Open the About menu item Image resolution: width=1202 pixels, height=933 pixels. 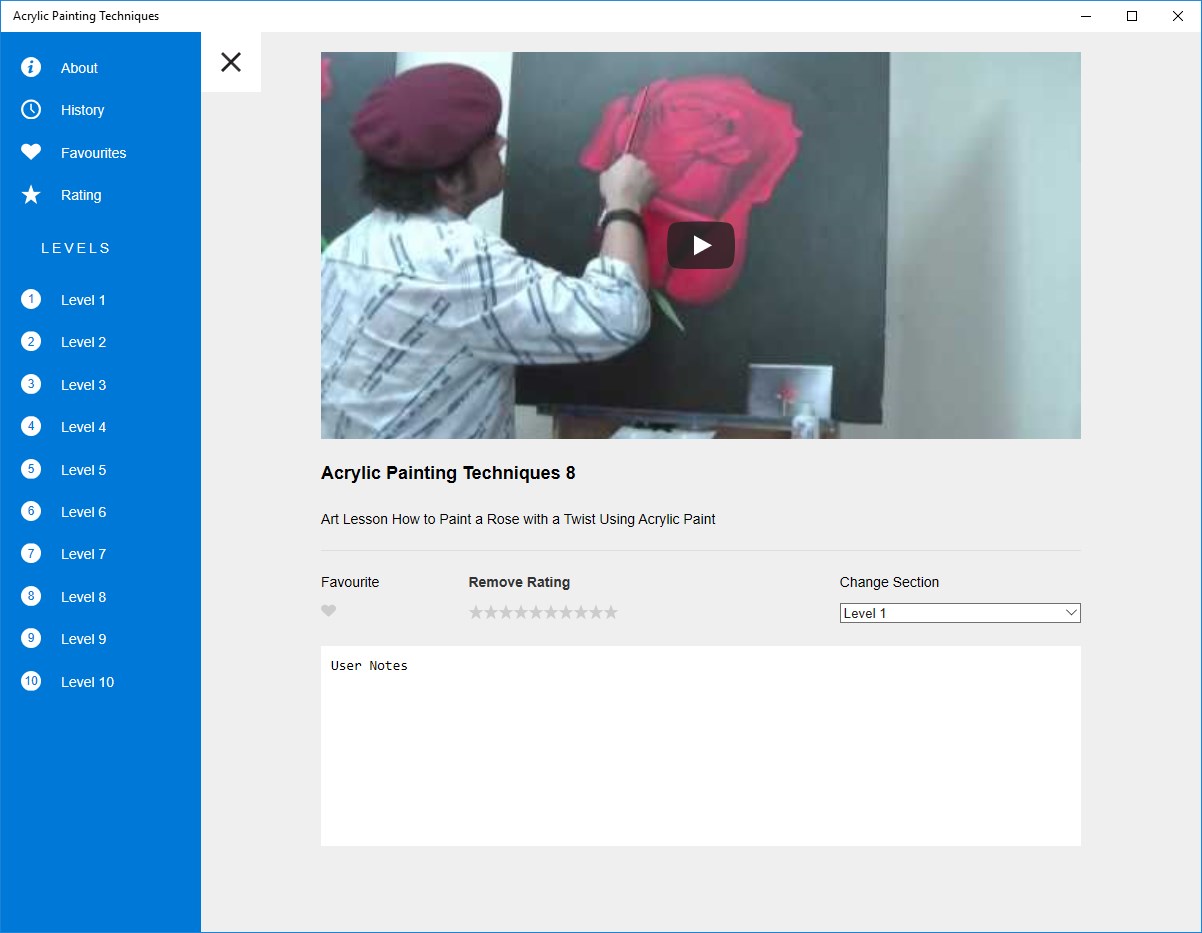(x=79, y=68)
